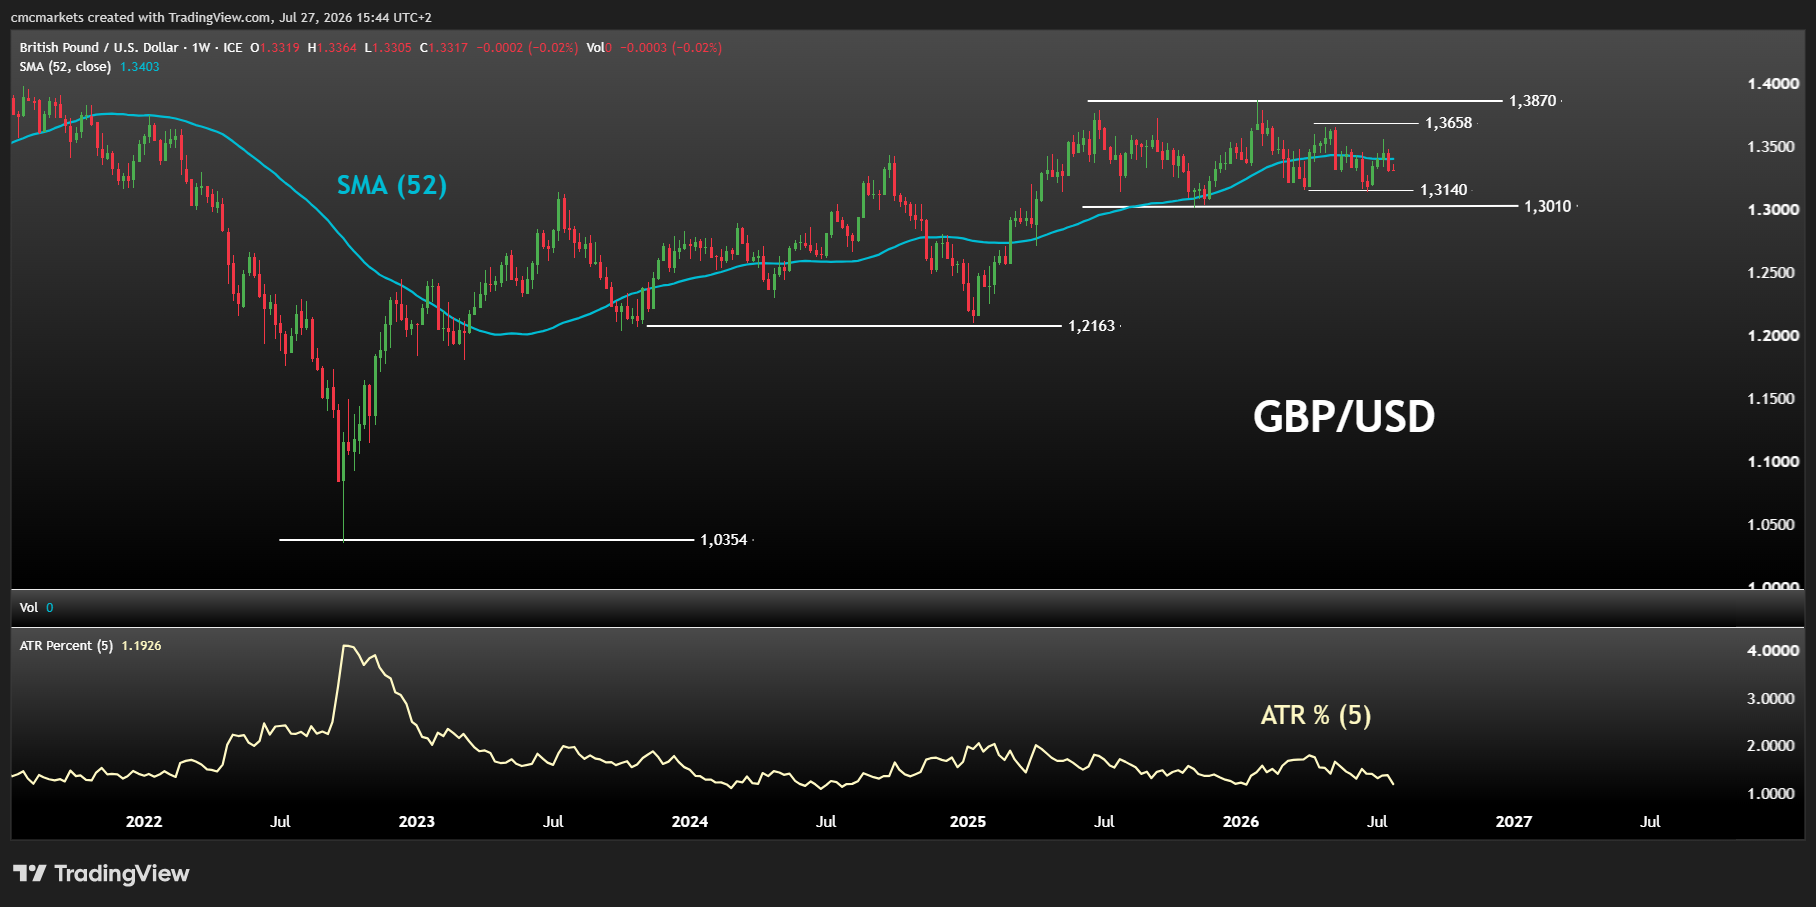This screenshot has width=1816, height=907.
Task: Click the 2023 time axis label
Action: [417, 822]
